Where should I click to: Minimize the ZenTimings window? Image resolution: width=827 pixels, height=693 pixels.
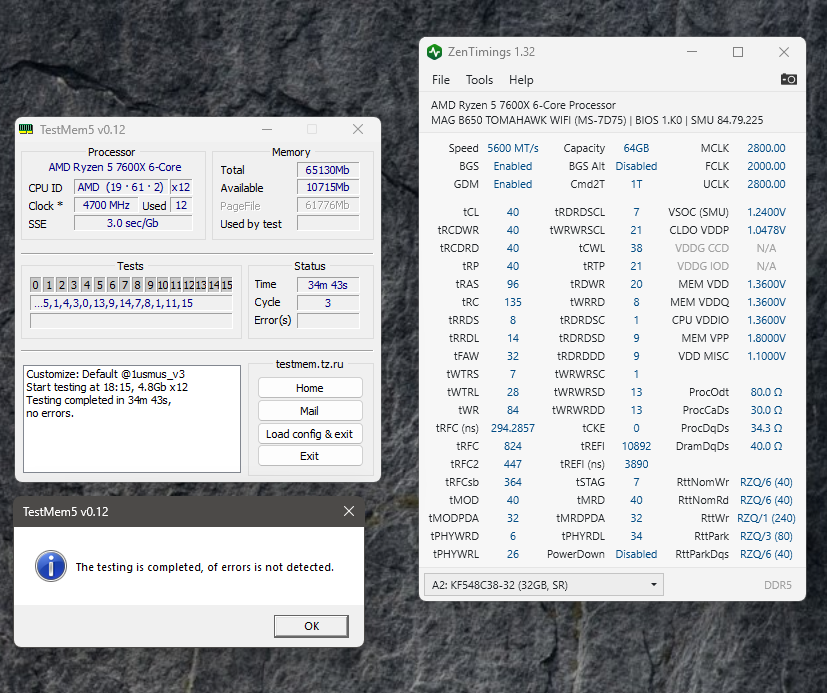692,52
